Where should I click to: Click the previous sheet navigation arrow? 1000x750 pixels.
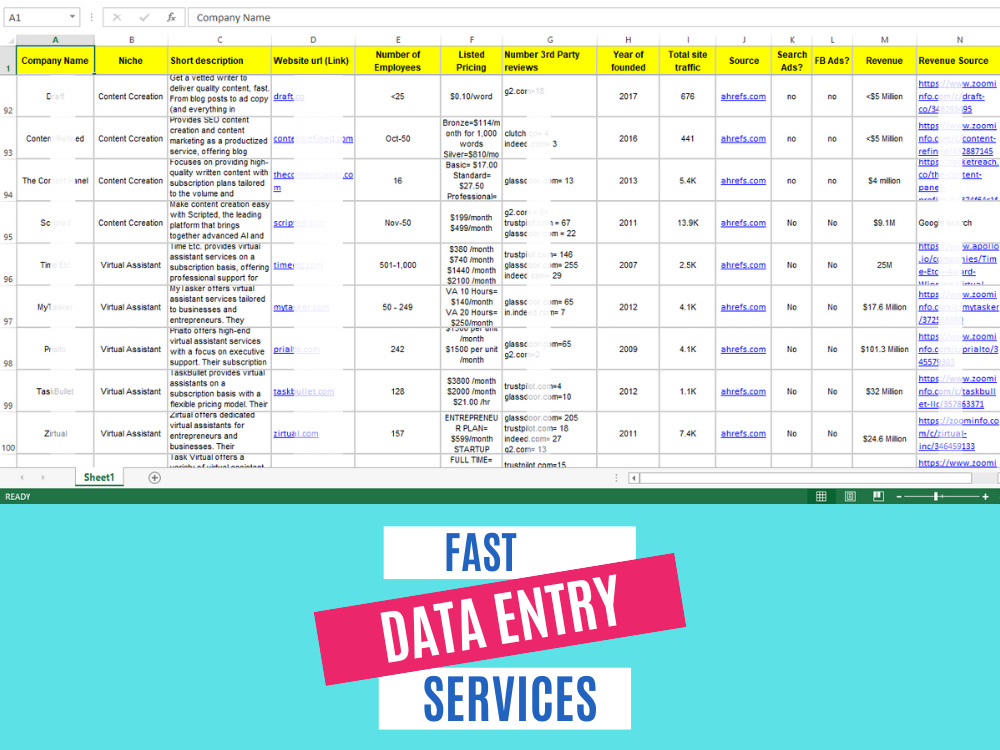22,477
